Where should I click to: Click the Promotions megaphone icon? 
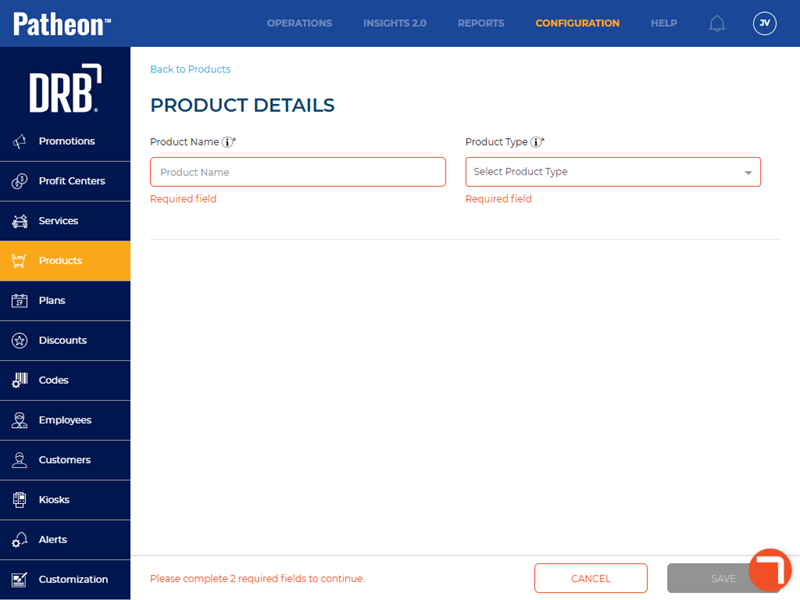coord(19,142)
